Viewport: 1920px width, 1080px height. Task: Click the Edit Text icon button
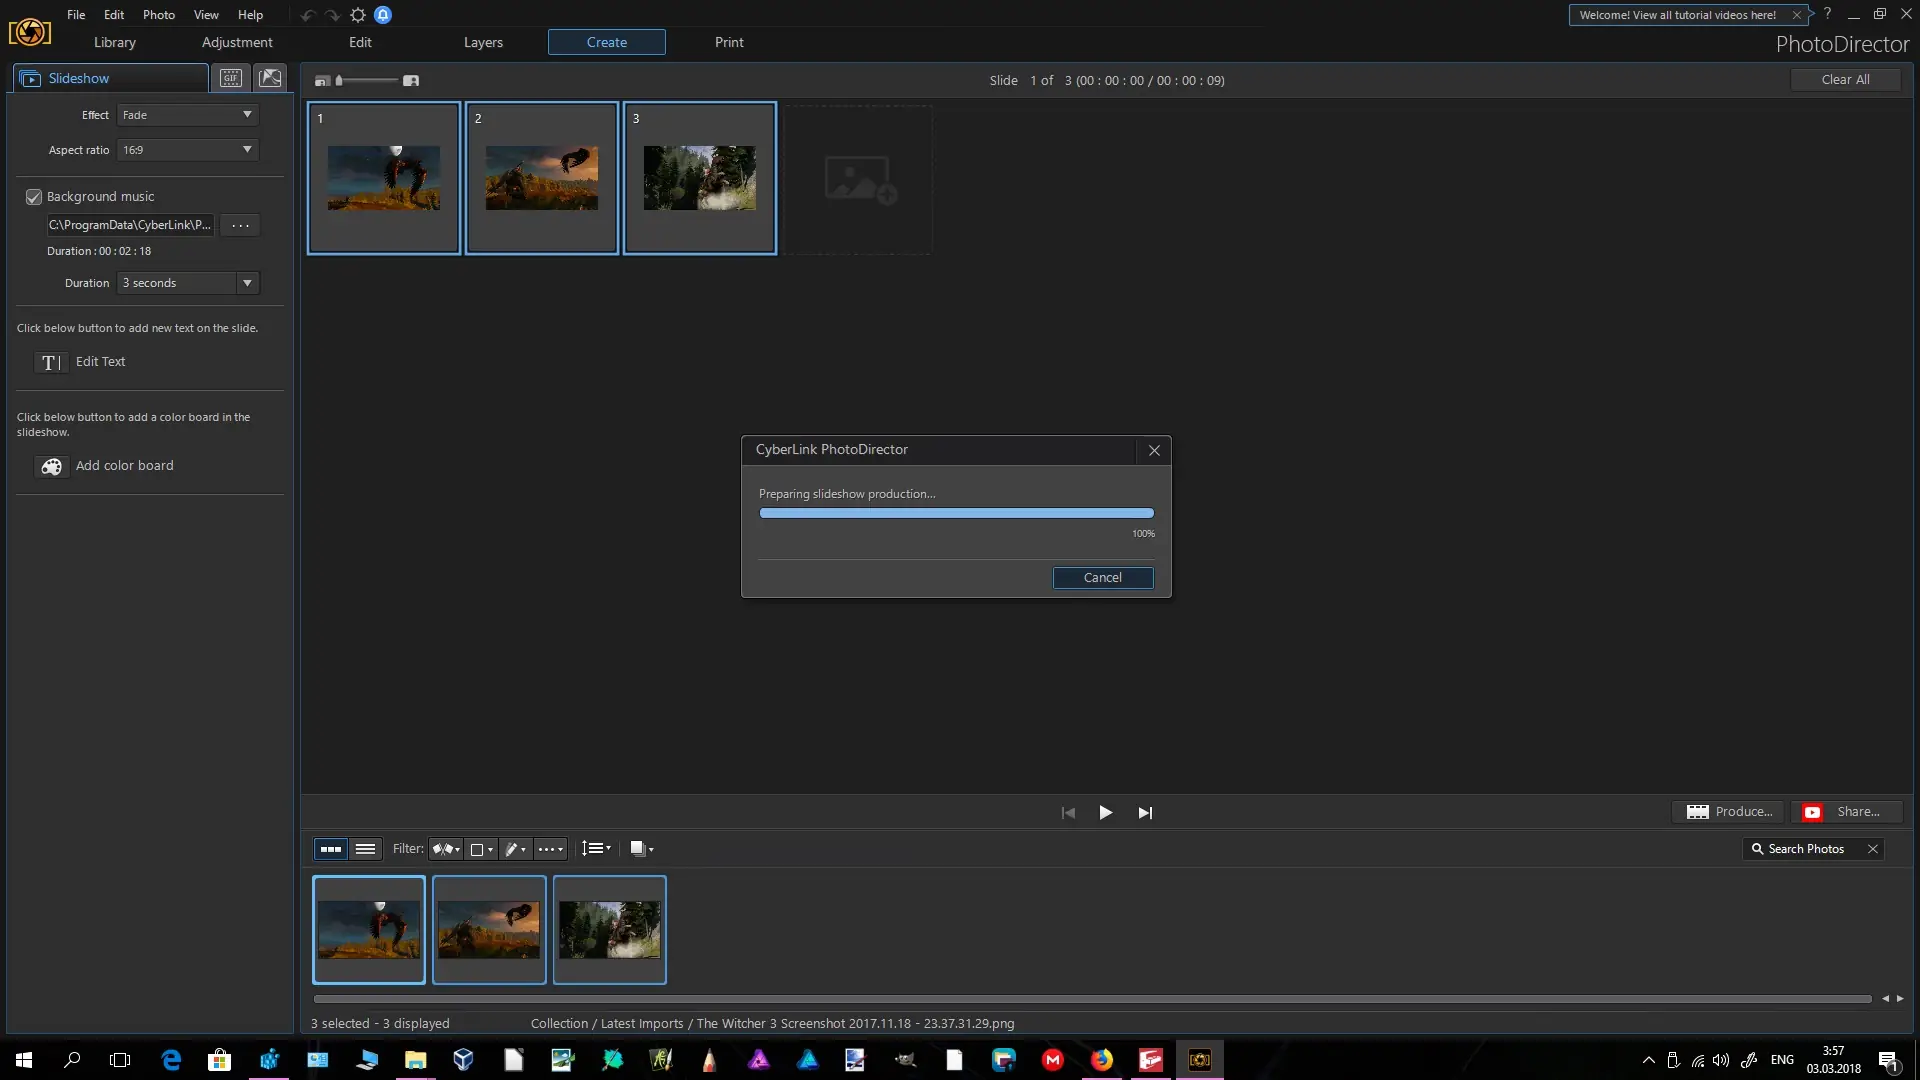click(51, 362)
